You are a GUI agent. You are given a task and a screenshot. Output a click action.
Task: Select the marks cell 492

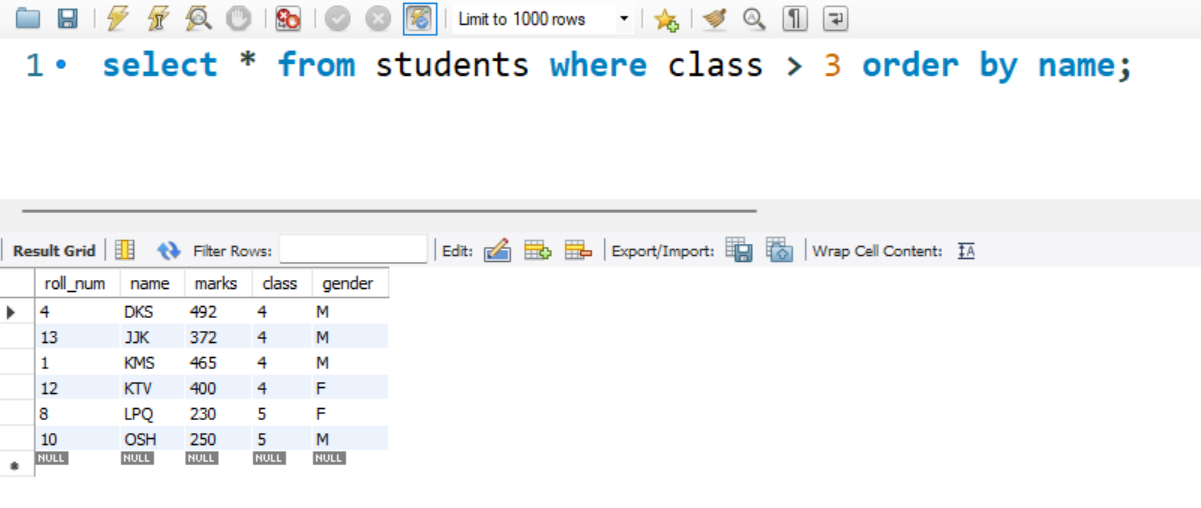(x=218, y=311)
